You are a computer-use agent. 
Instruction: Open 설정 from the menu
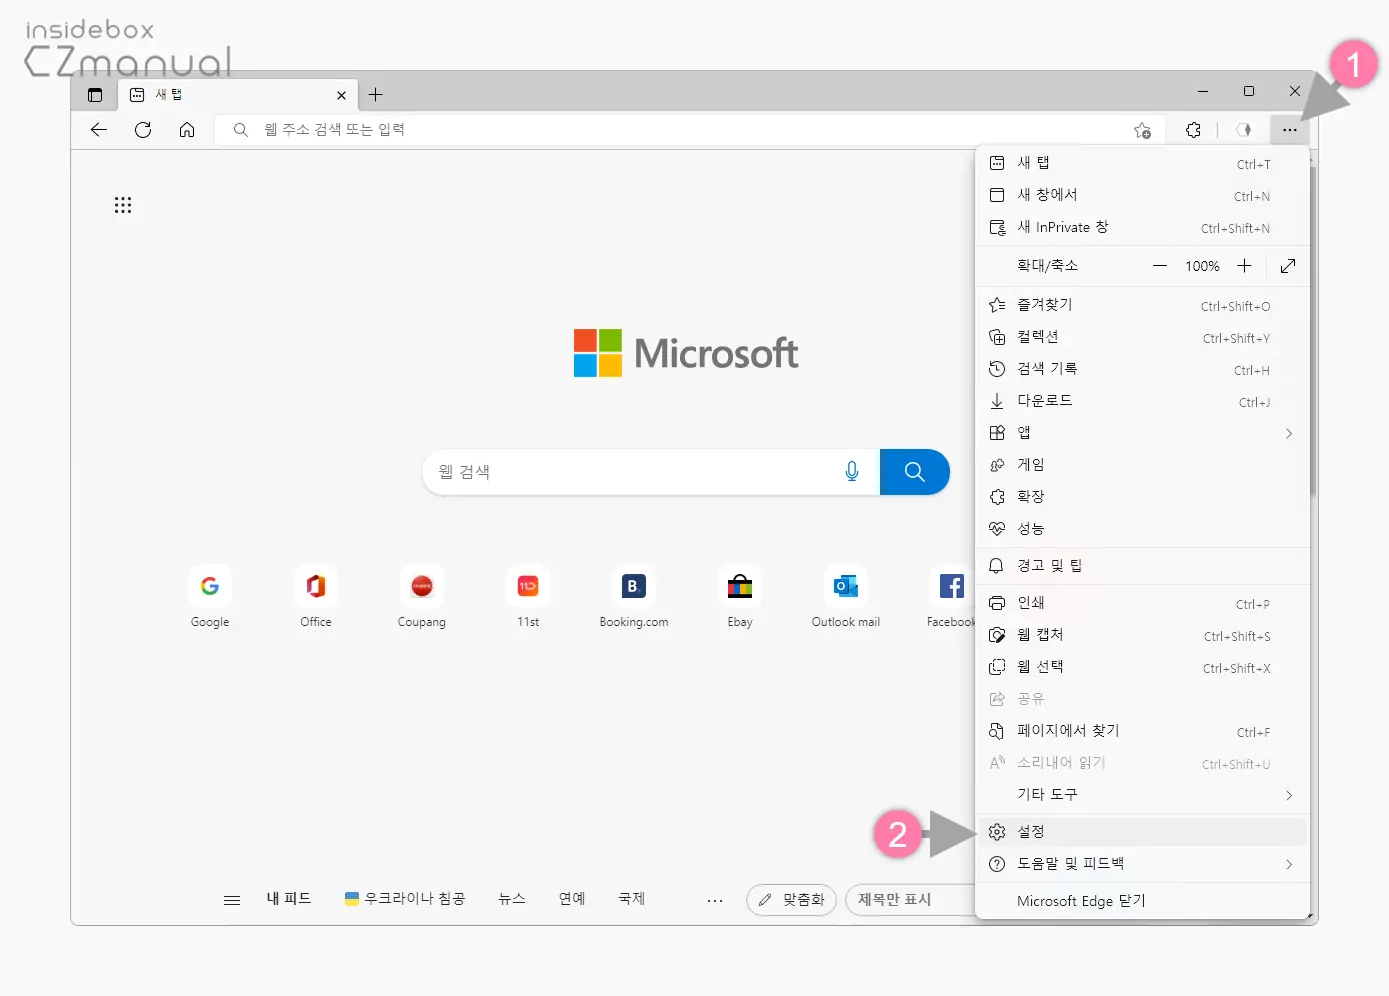coord(1142,832)
